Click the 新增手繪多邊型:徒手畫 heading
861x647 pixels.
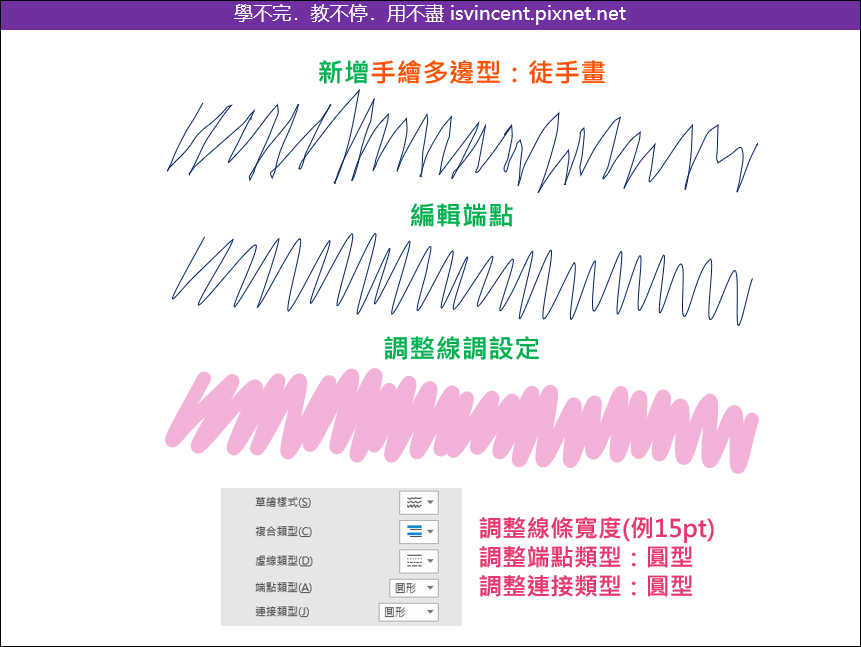[462, 72]
